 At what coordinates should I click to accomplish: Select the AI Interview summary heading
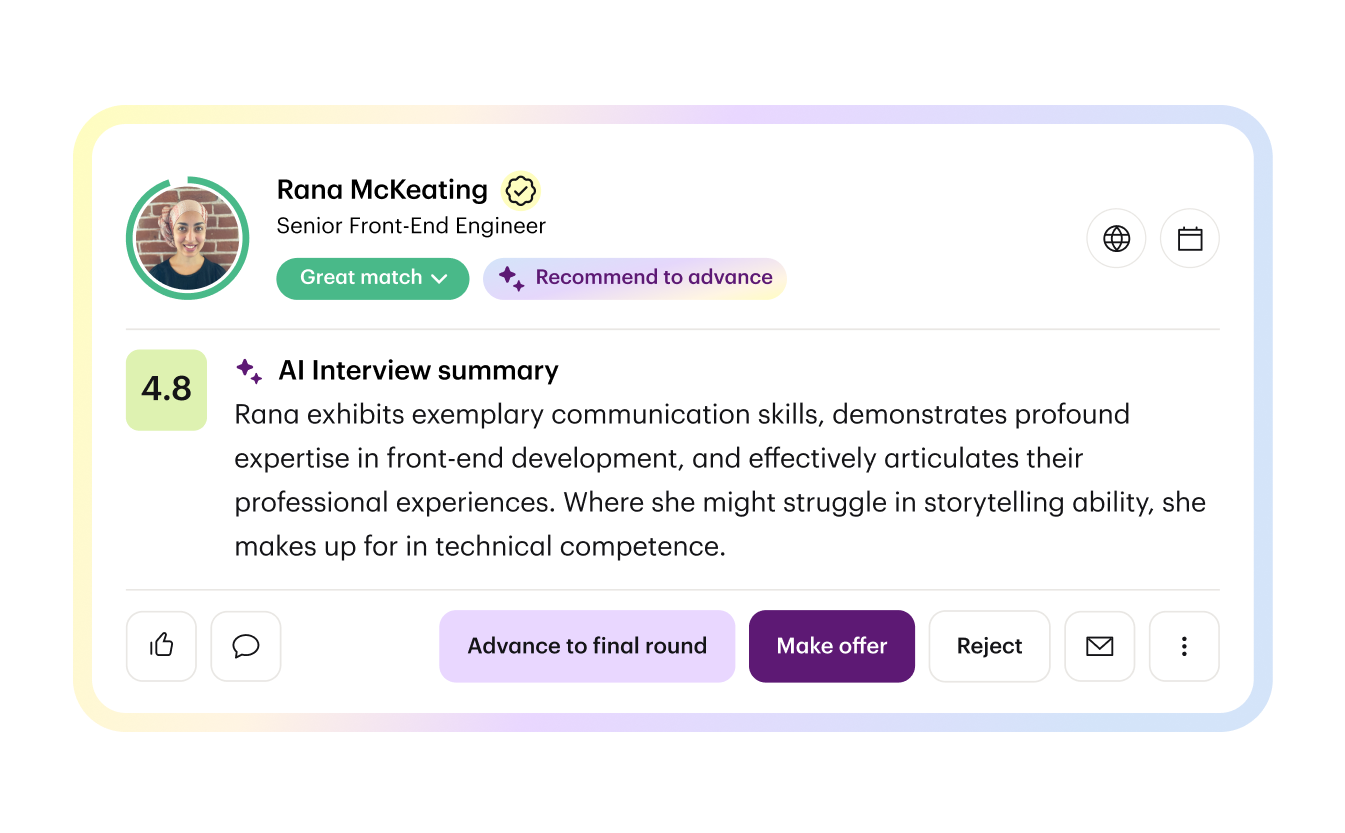(x=417, y=370)
